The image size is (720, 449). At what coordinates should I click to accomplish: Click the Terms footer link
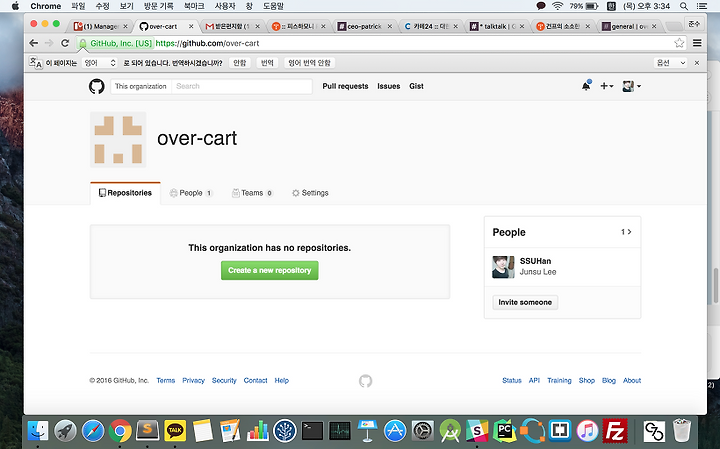pyautogui.click(x=166, y=381)
